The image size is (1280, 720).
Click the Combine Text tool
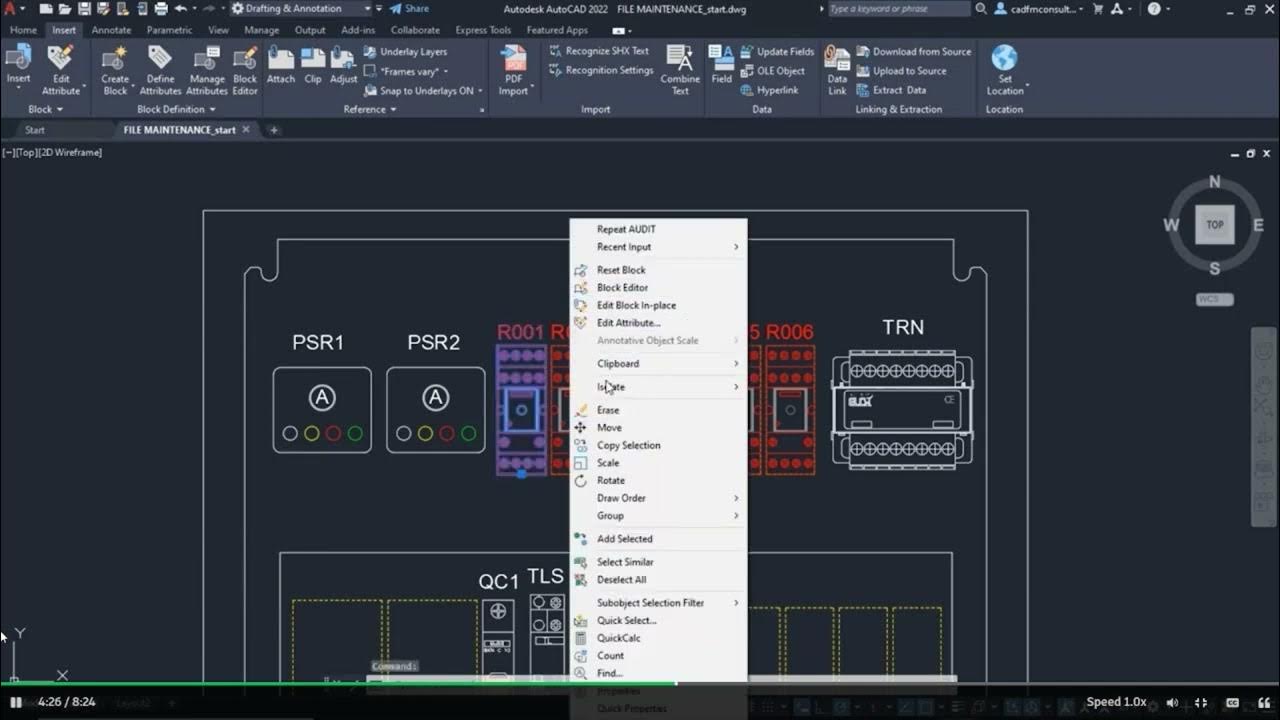tap(680, 70)
